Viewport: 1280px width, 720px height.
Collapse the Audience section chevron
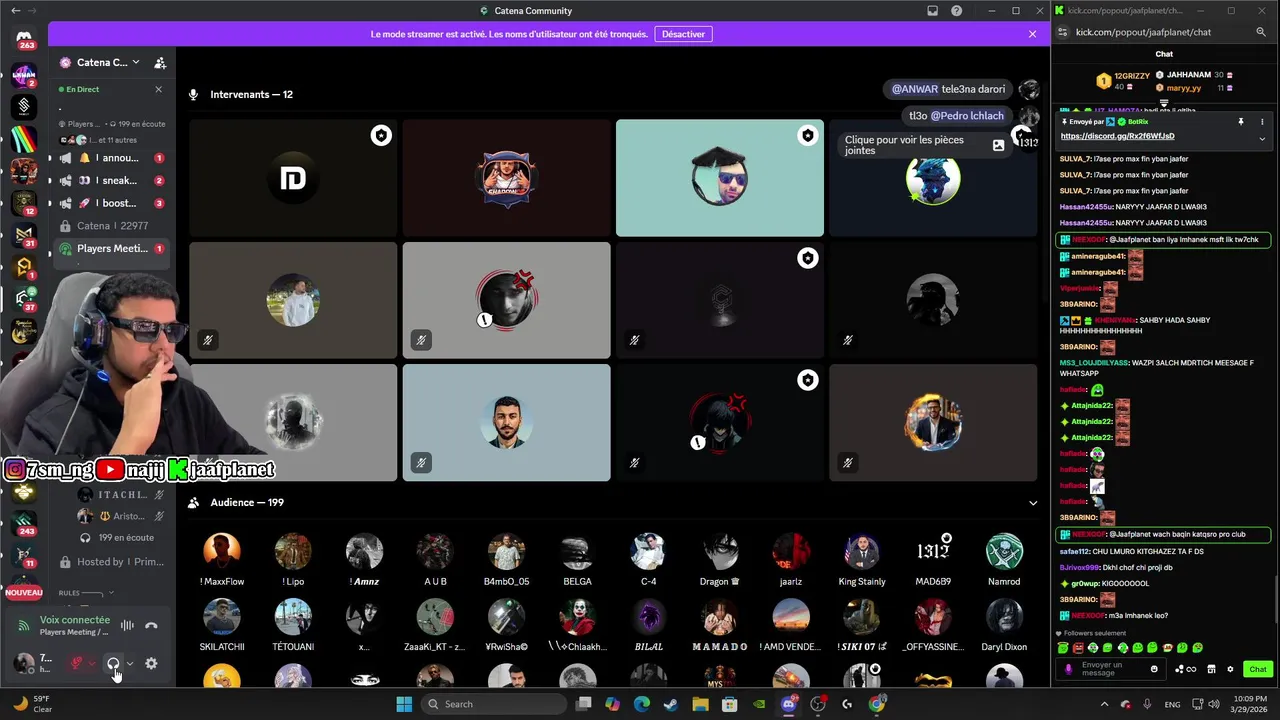coord(1033,503)
